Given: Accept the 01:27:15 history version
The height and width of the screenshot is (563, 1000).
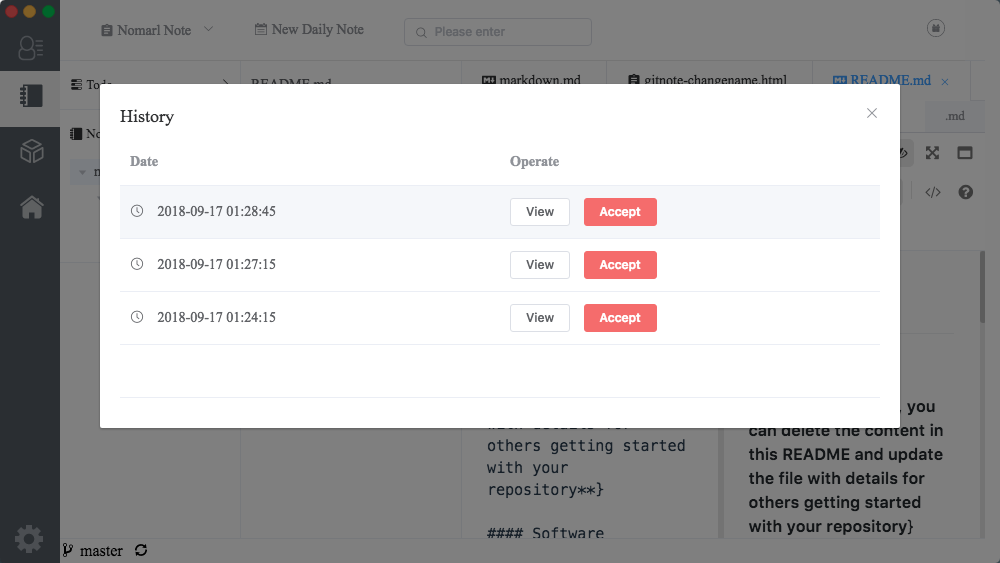Looking at the screenshot, I should (620, 265).
